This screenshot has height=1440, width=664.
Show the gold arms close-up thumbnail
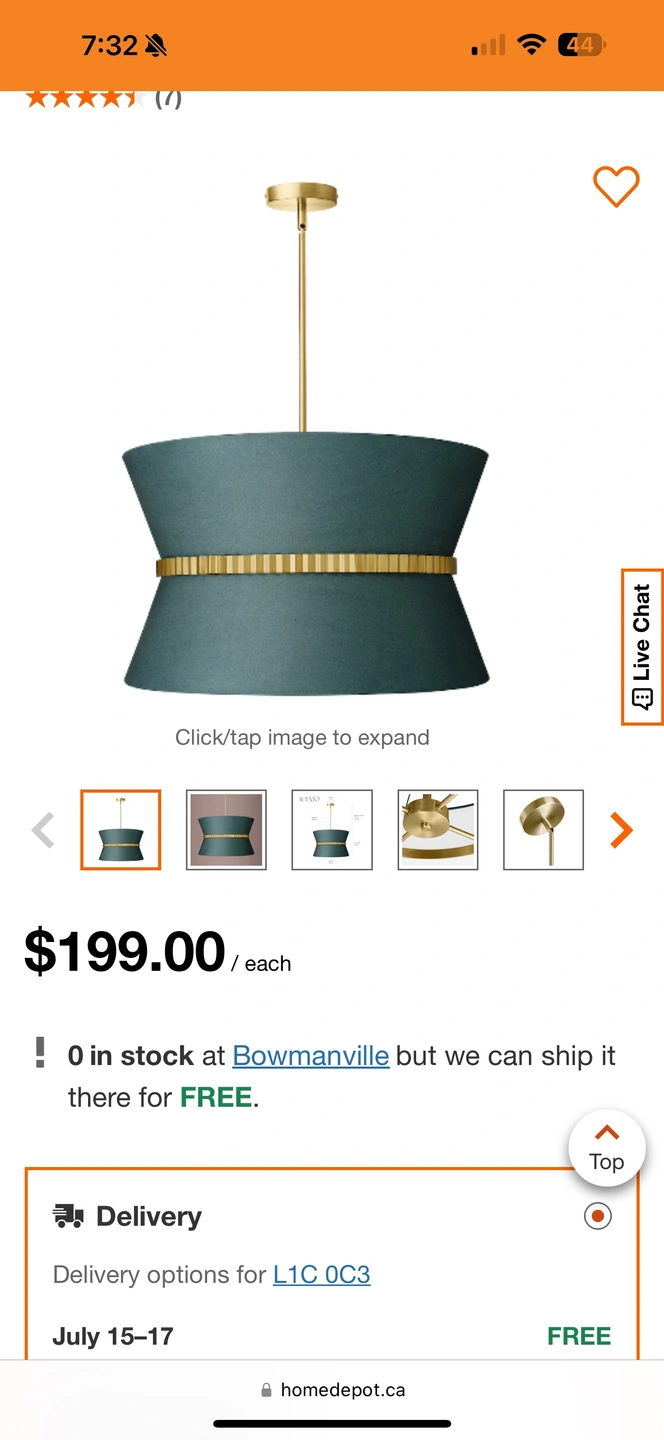point(438,830)
